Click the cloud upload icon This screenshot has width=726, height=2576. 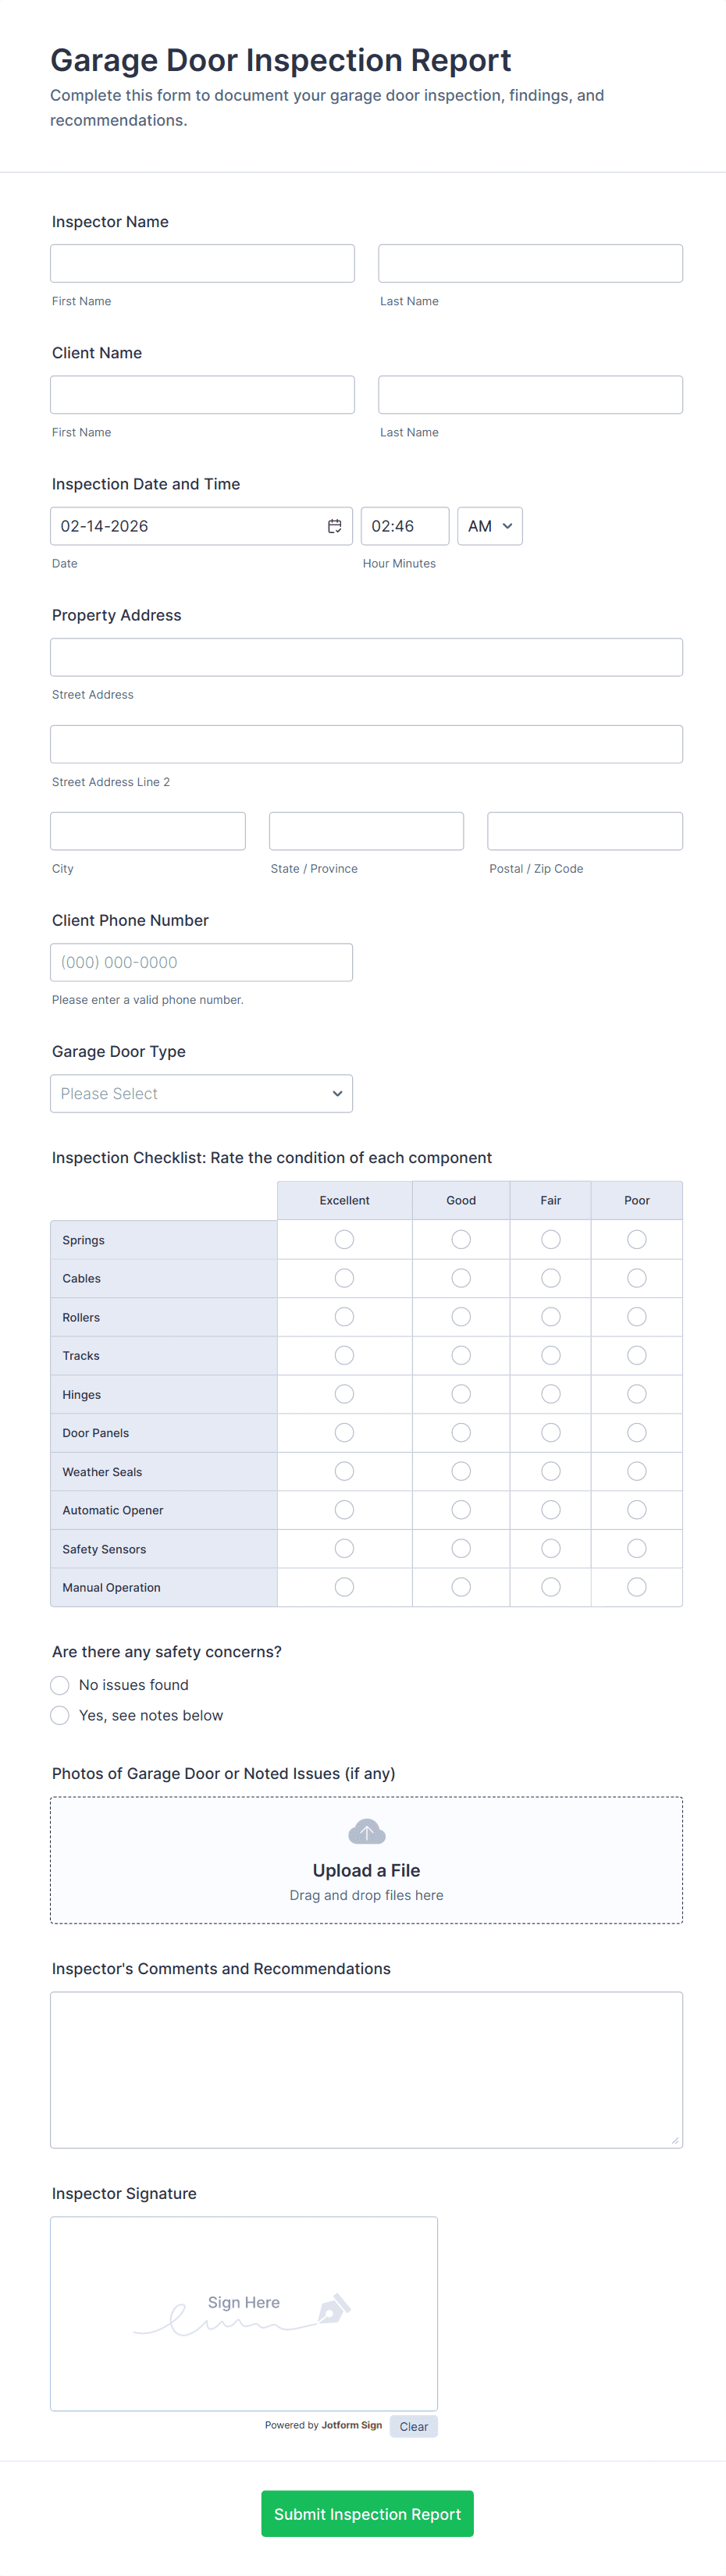pyautogui.click(x=366, y=1832)
